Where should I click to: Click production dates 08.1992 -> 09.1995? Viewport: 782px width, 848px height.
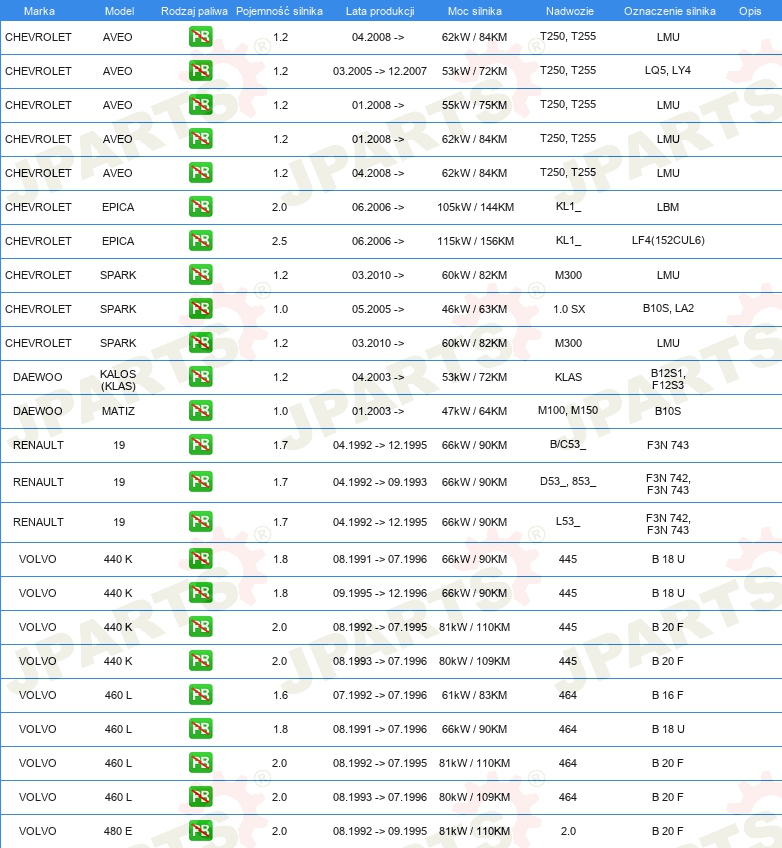pos(380,831)
